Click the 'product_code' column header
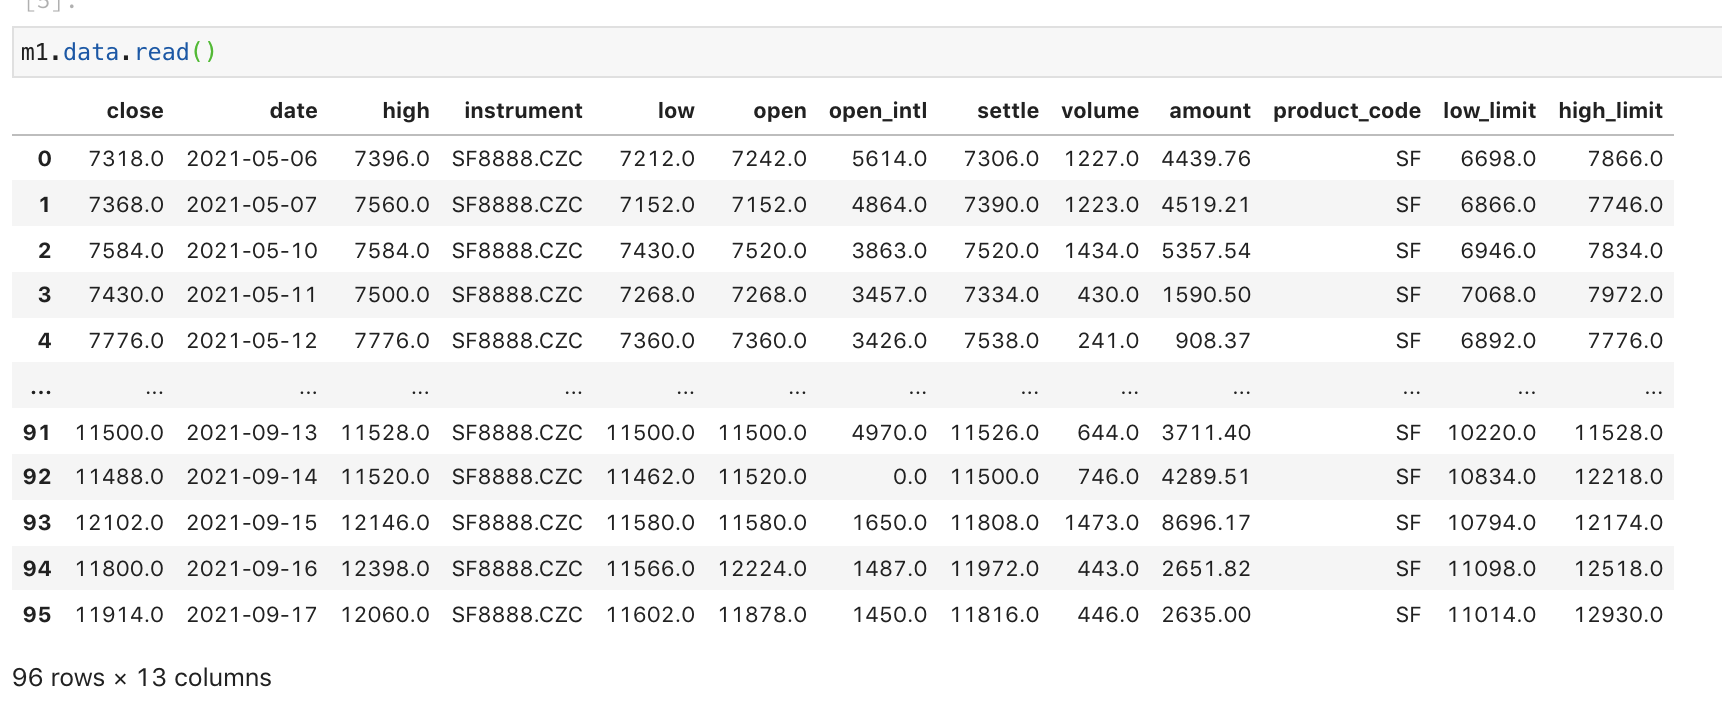1722x706 pixels. [1346, 111]
